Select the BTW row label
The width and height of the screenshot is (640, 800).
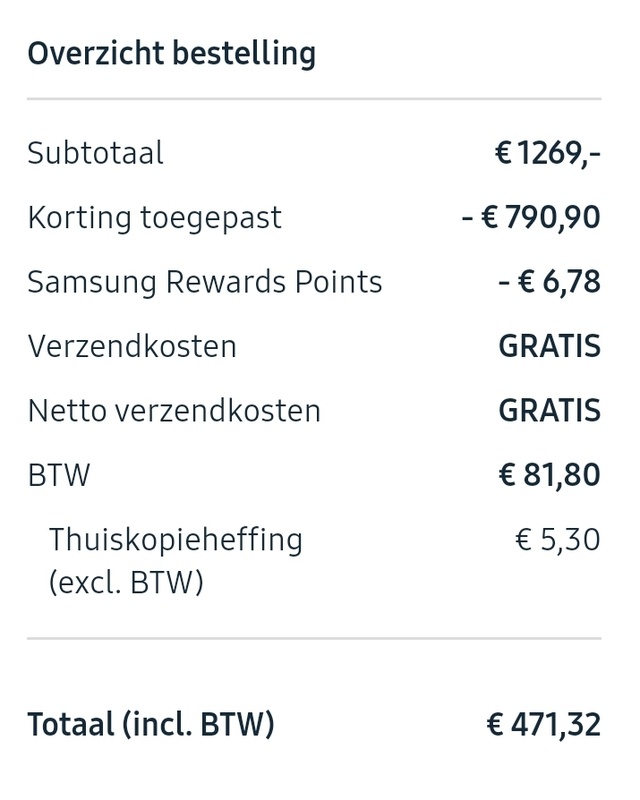tap(59, 474)
